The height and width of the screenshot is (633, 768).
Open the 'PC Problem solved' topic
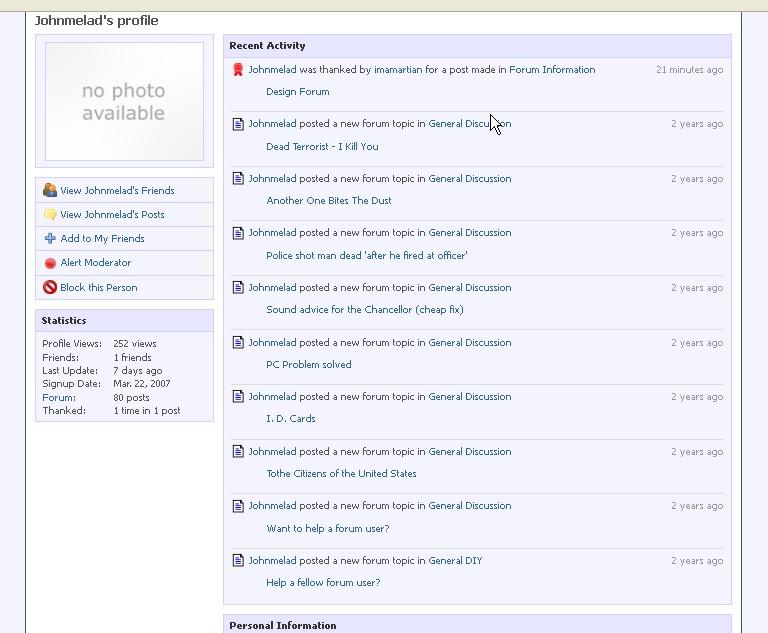[x=308, y=365]
